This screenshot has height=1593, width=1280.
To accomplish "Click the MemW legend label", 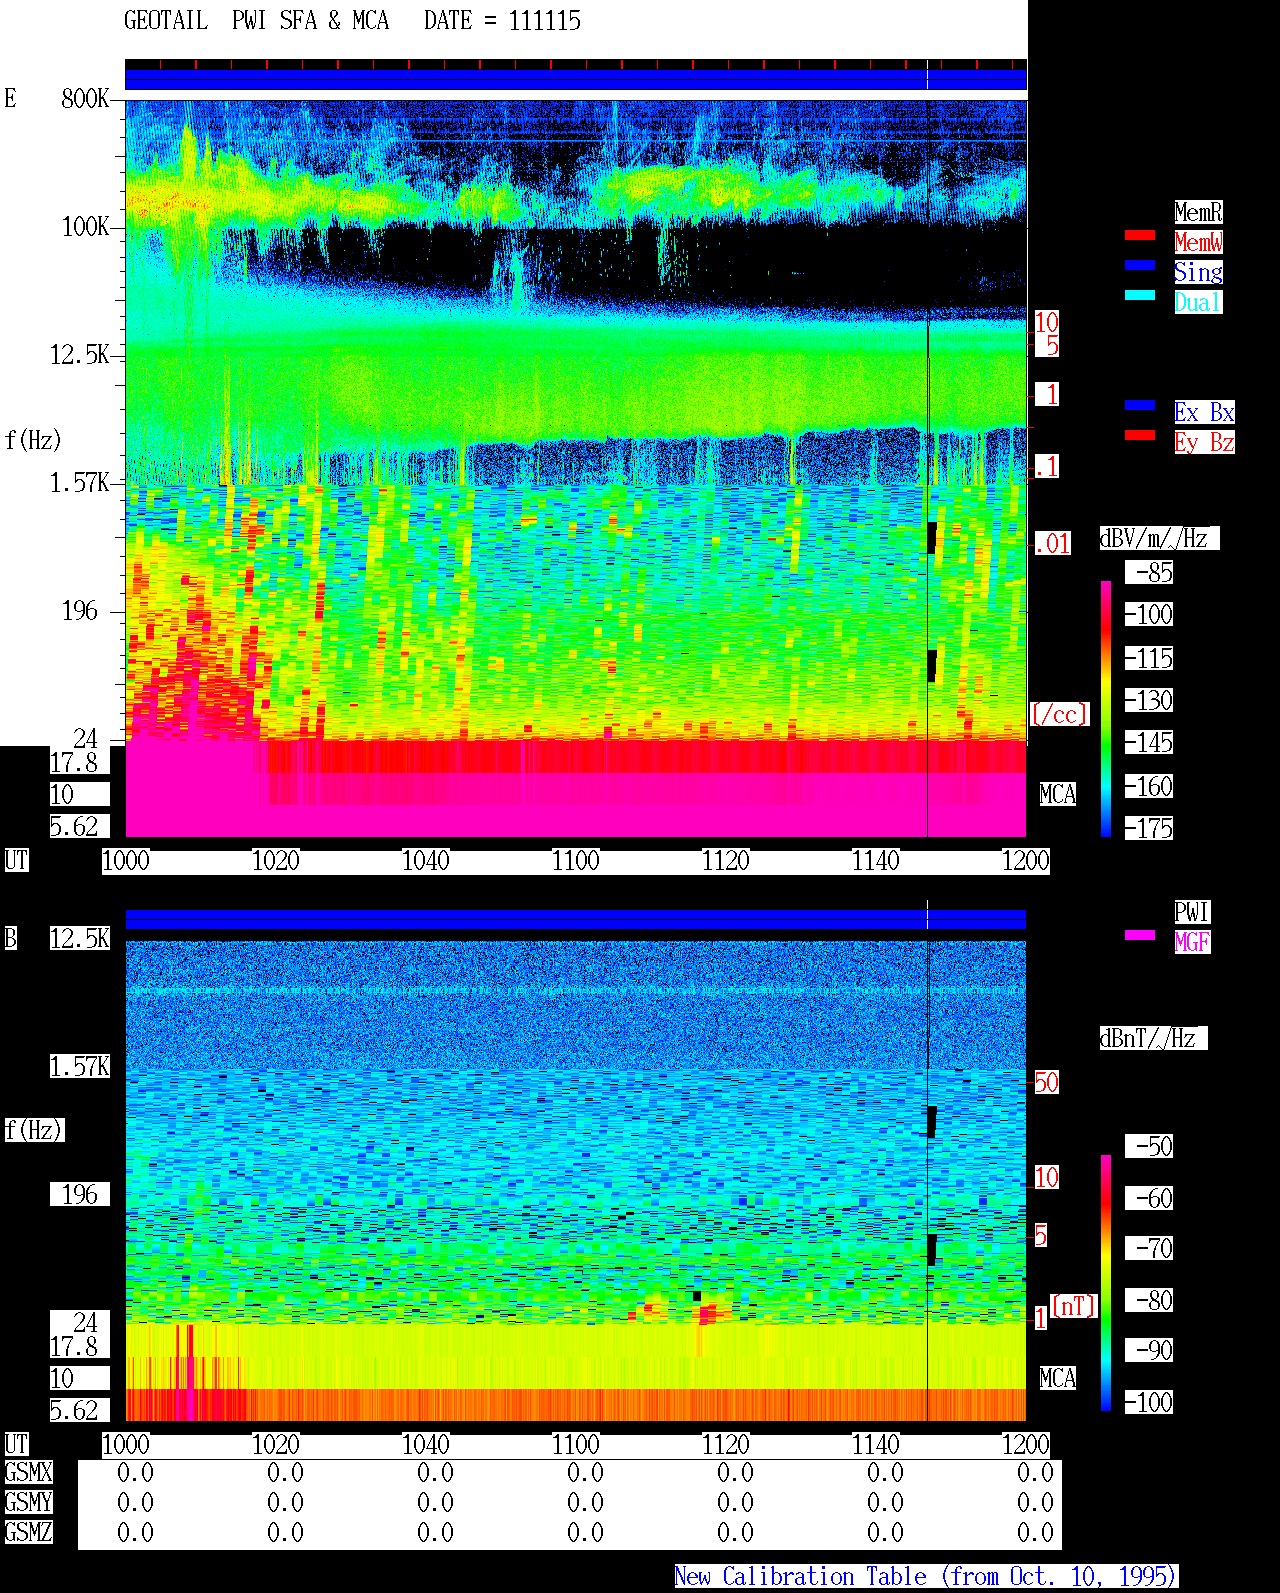I will coord(1198,242).
